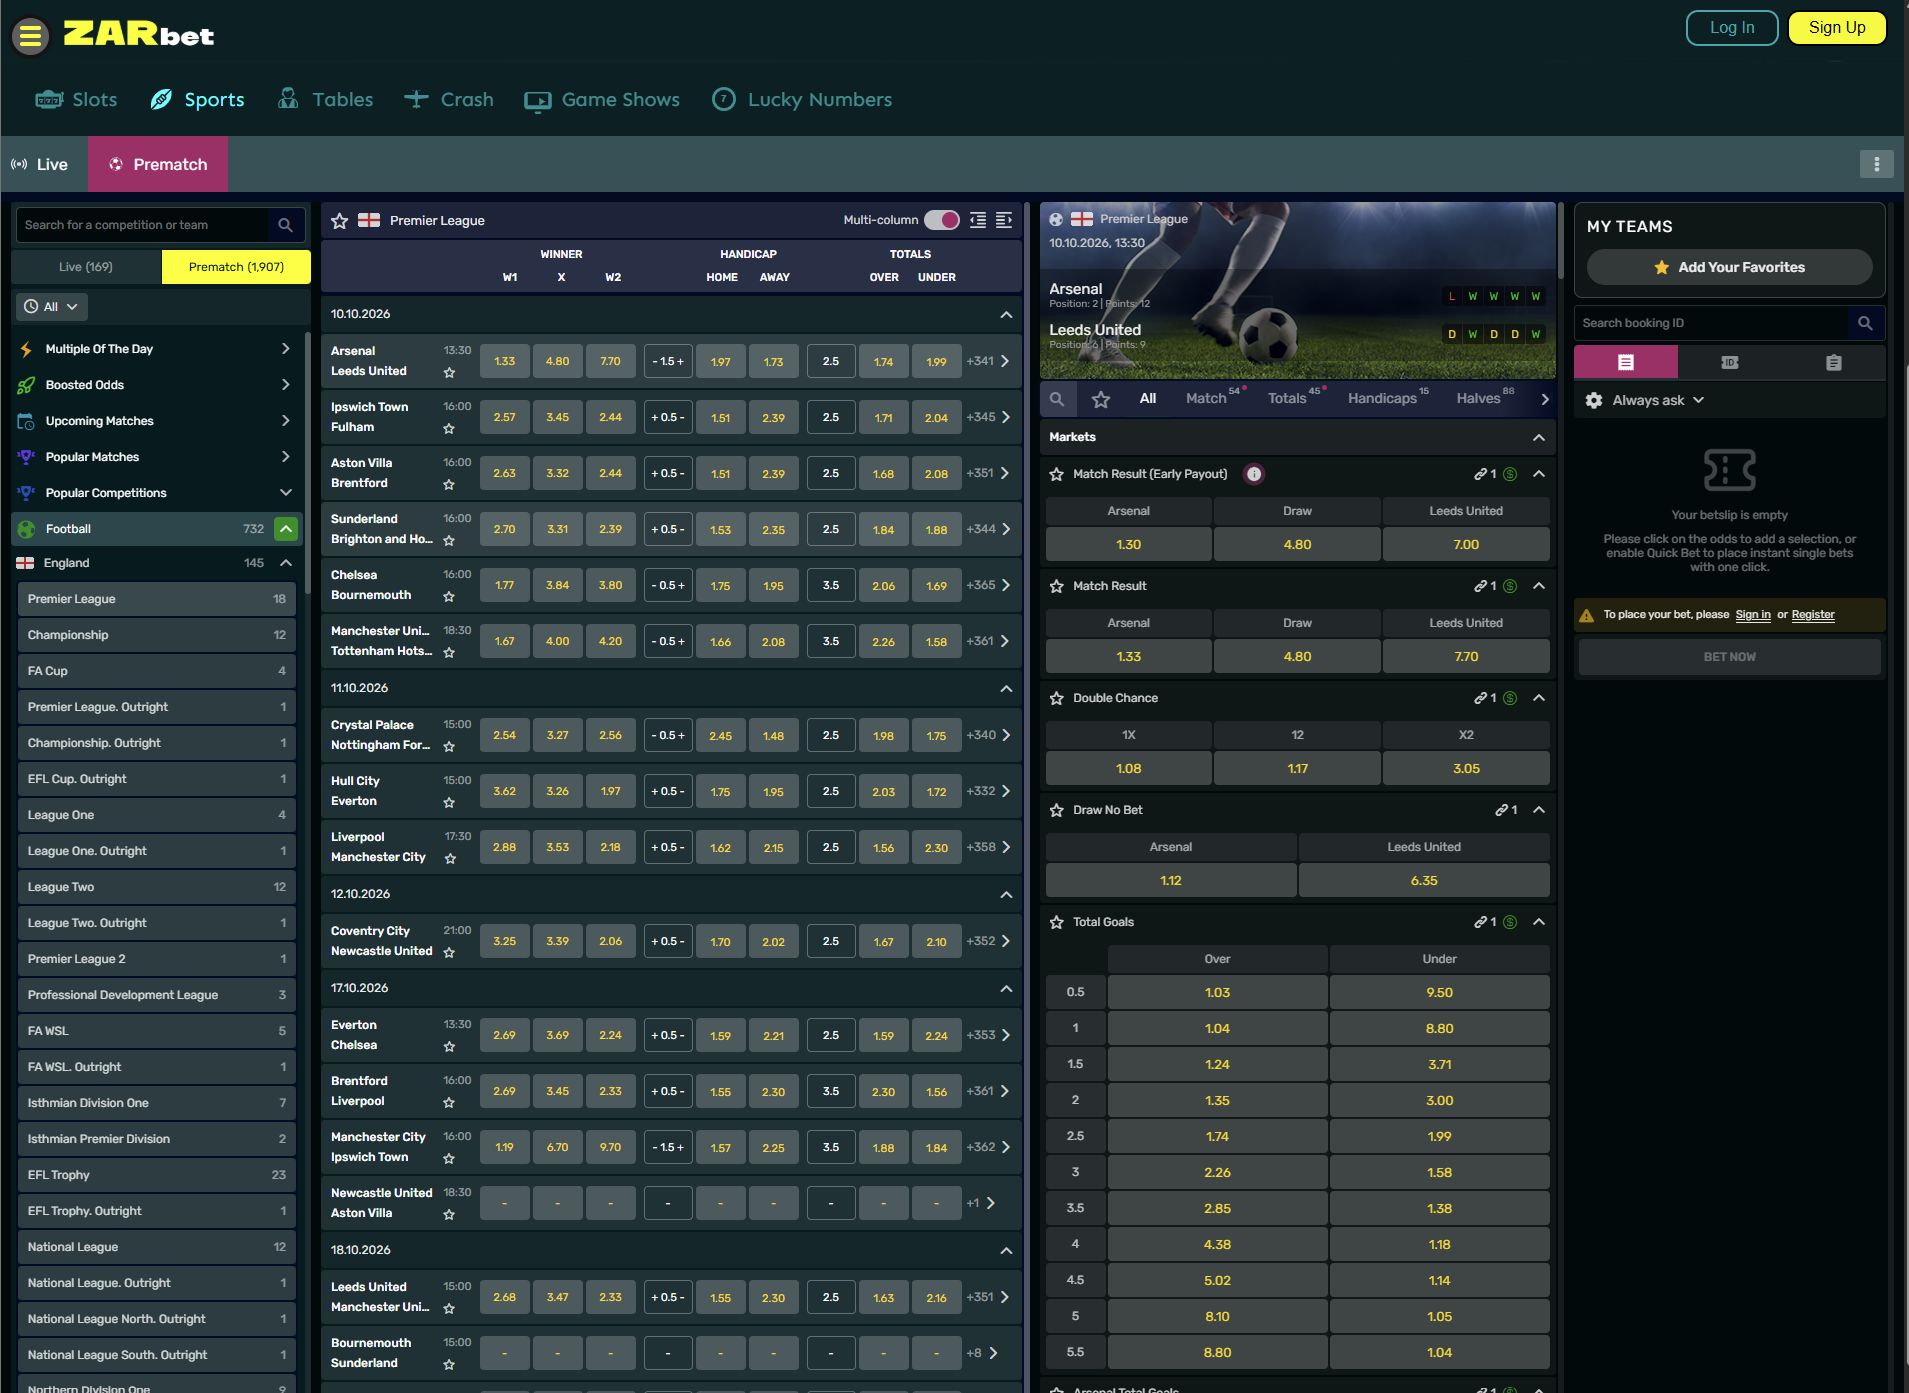1909x1393 pixels.
Task: Open FA Cup competition in sidebar
Action: tap(156, 671)
